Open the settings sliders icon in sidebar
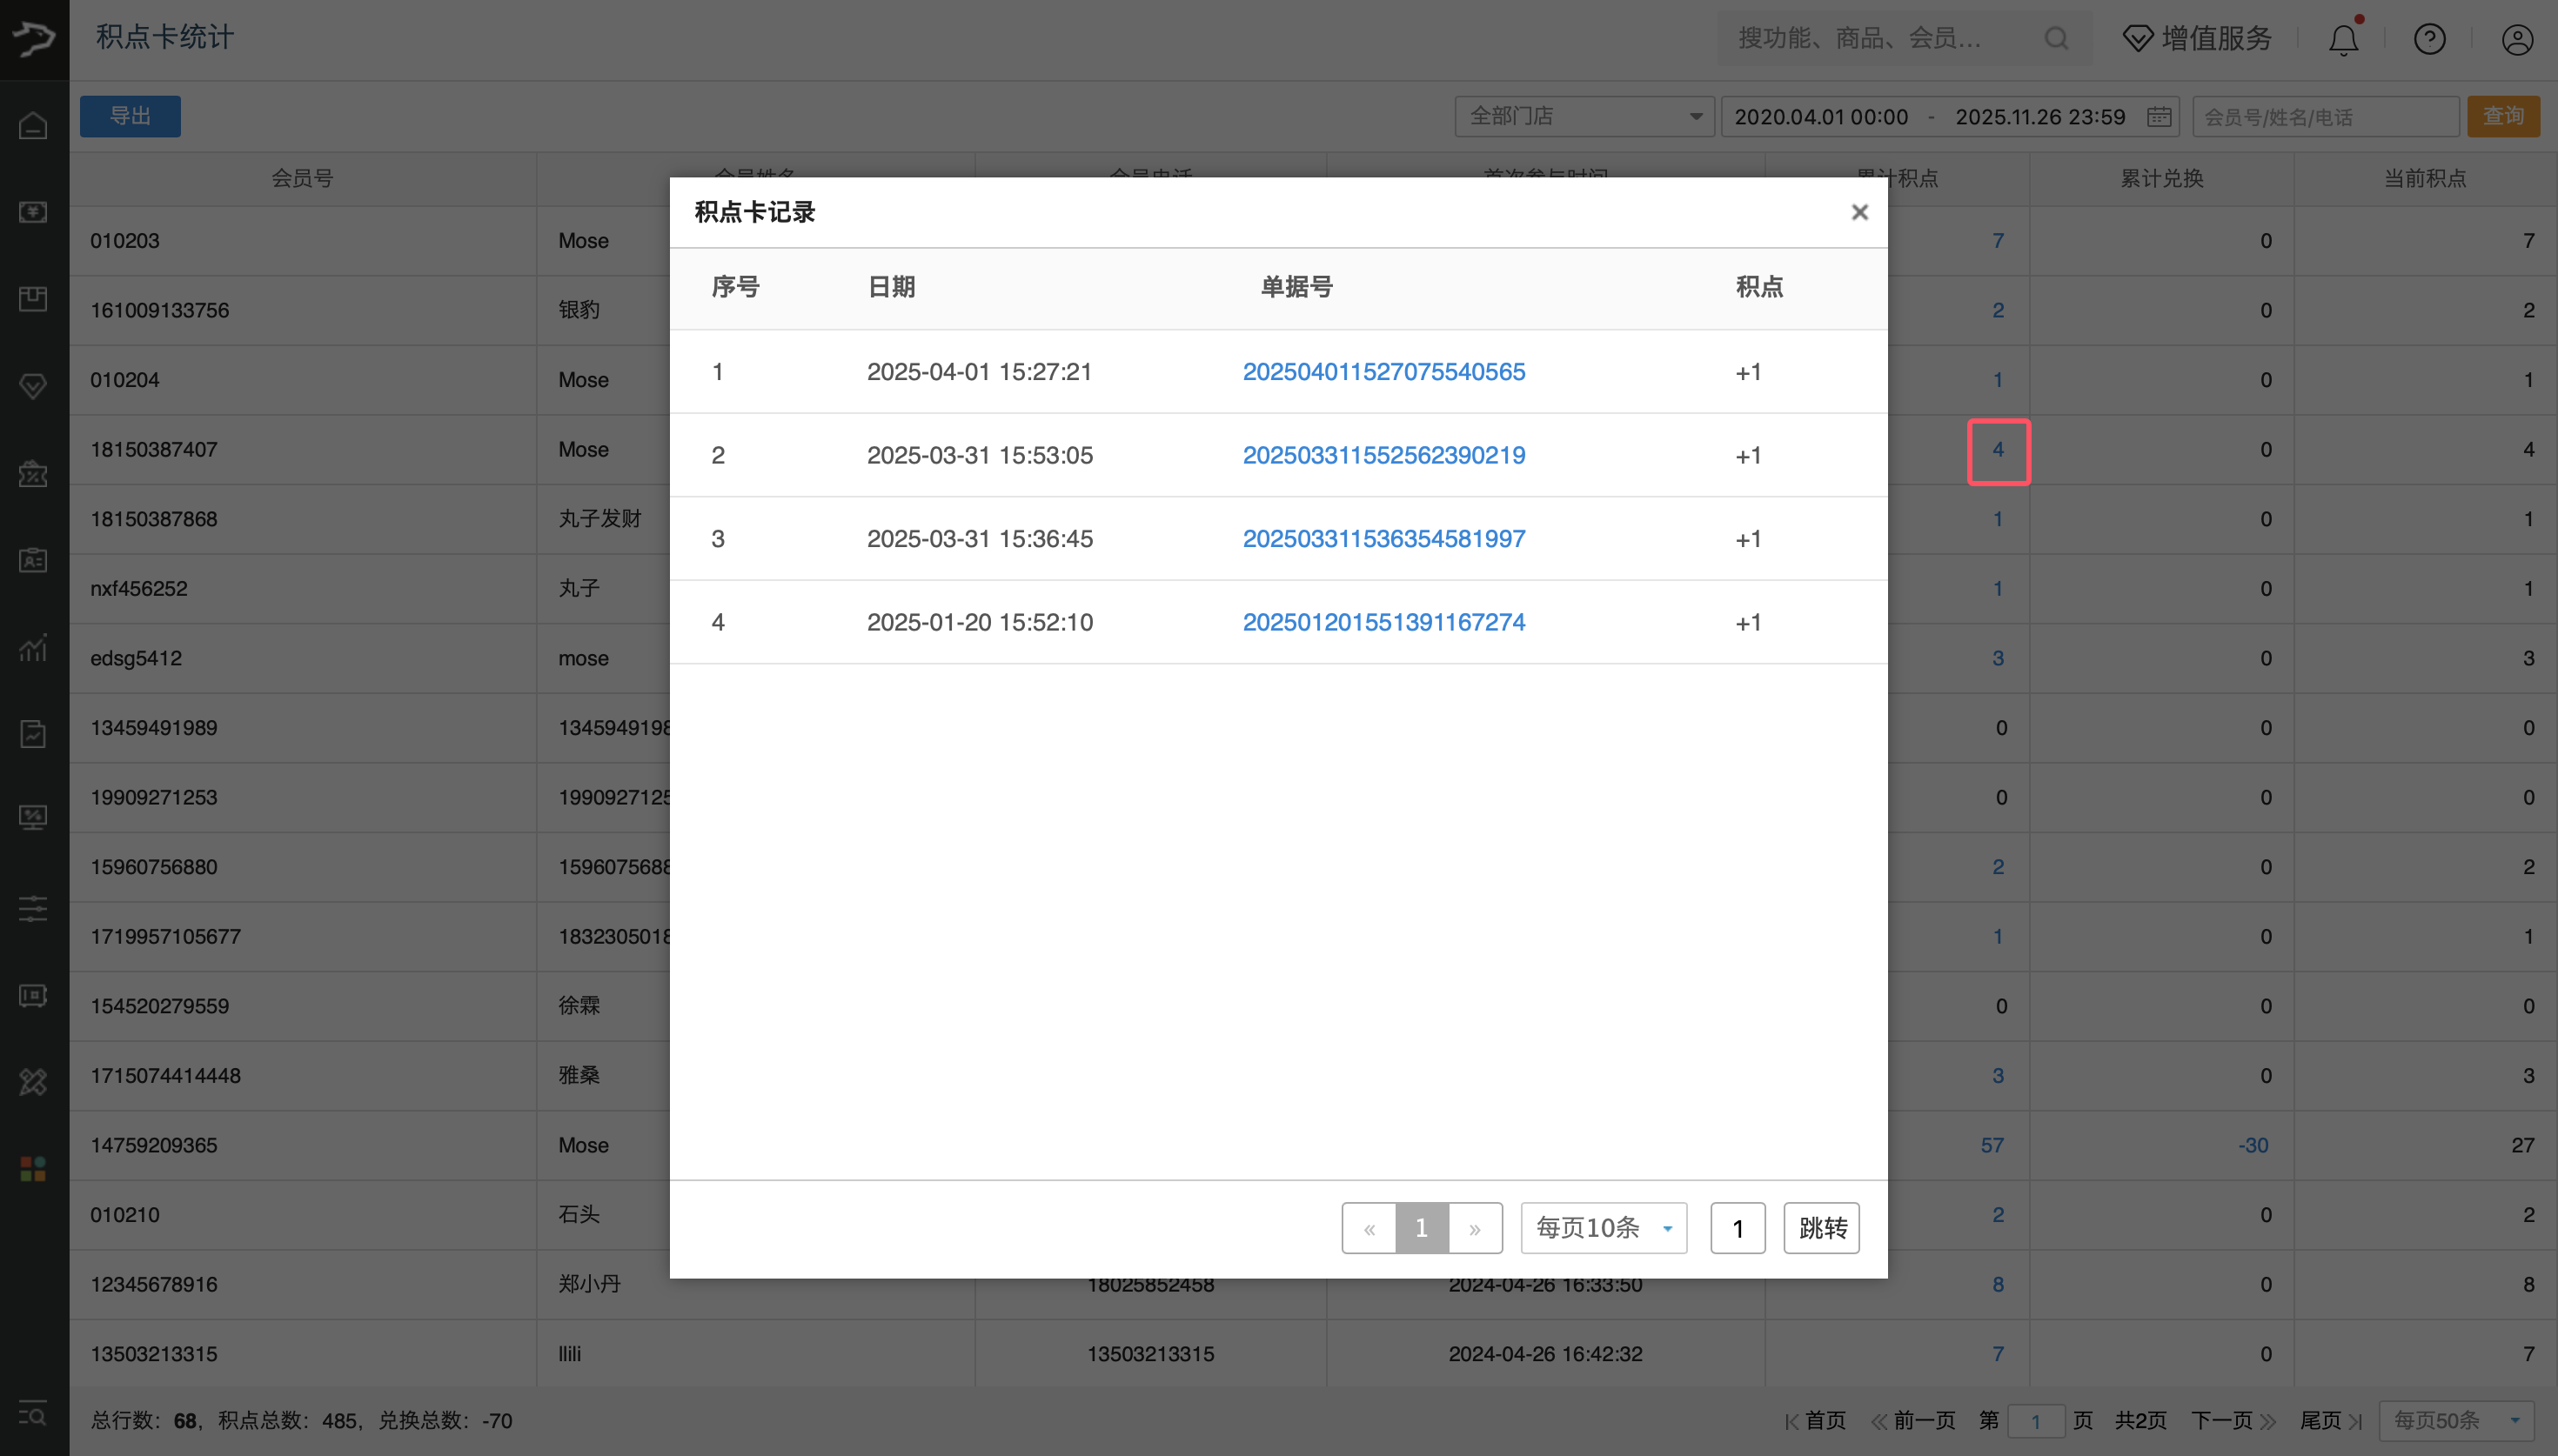The height and width of the screenshot is (1456, 2558). pos(33,908)
